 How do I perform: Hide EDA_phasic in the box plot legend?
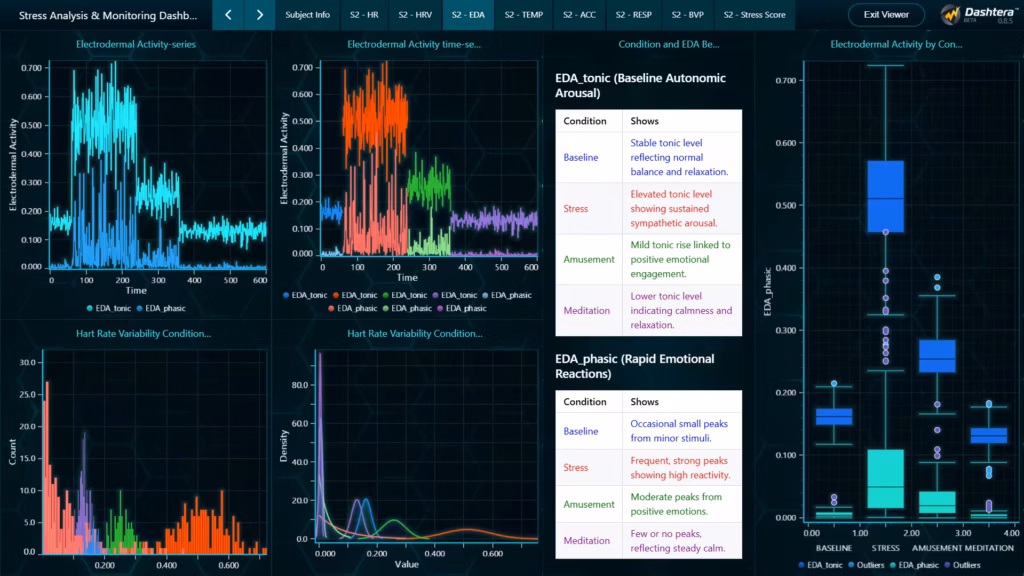click(913, 565)
